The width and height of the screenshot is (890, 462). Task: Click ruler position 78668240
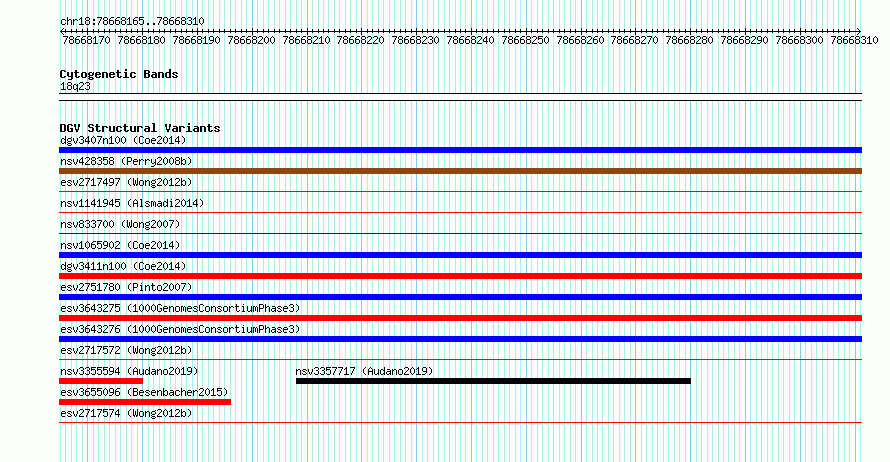point(471,41)
